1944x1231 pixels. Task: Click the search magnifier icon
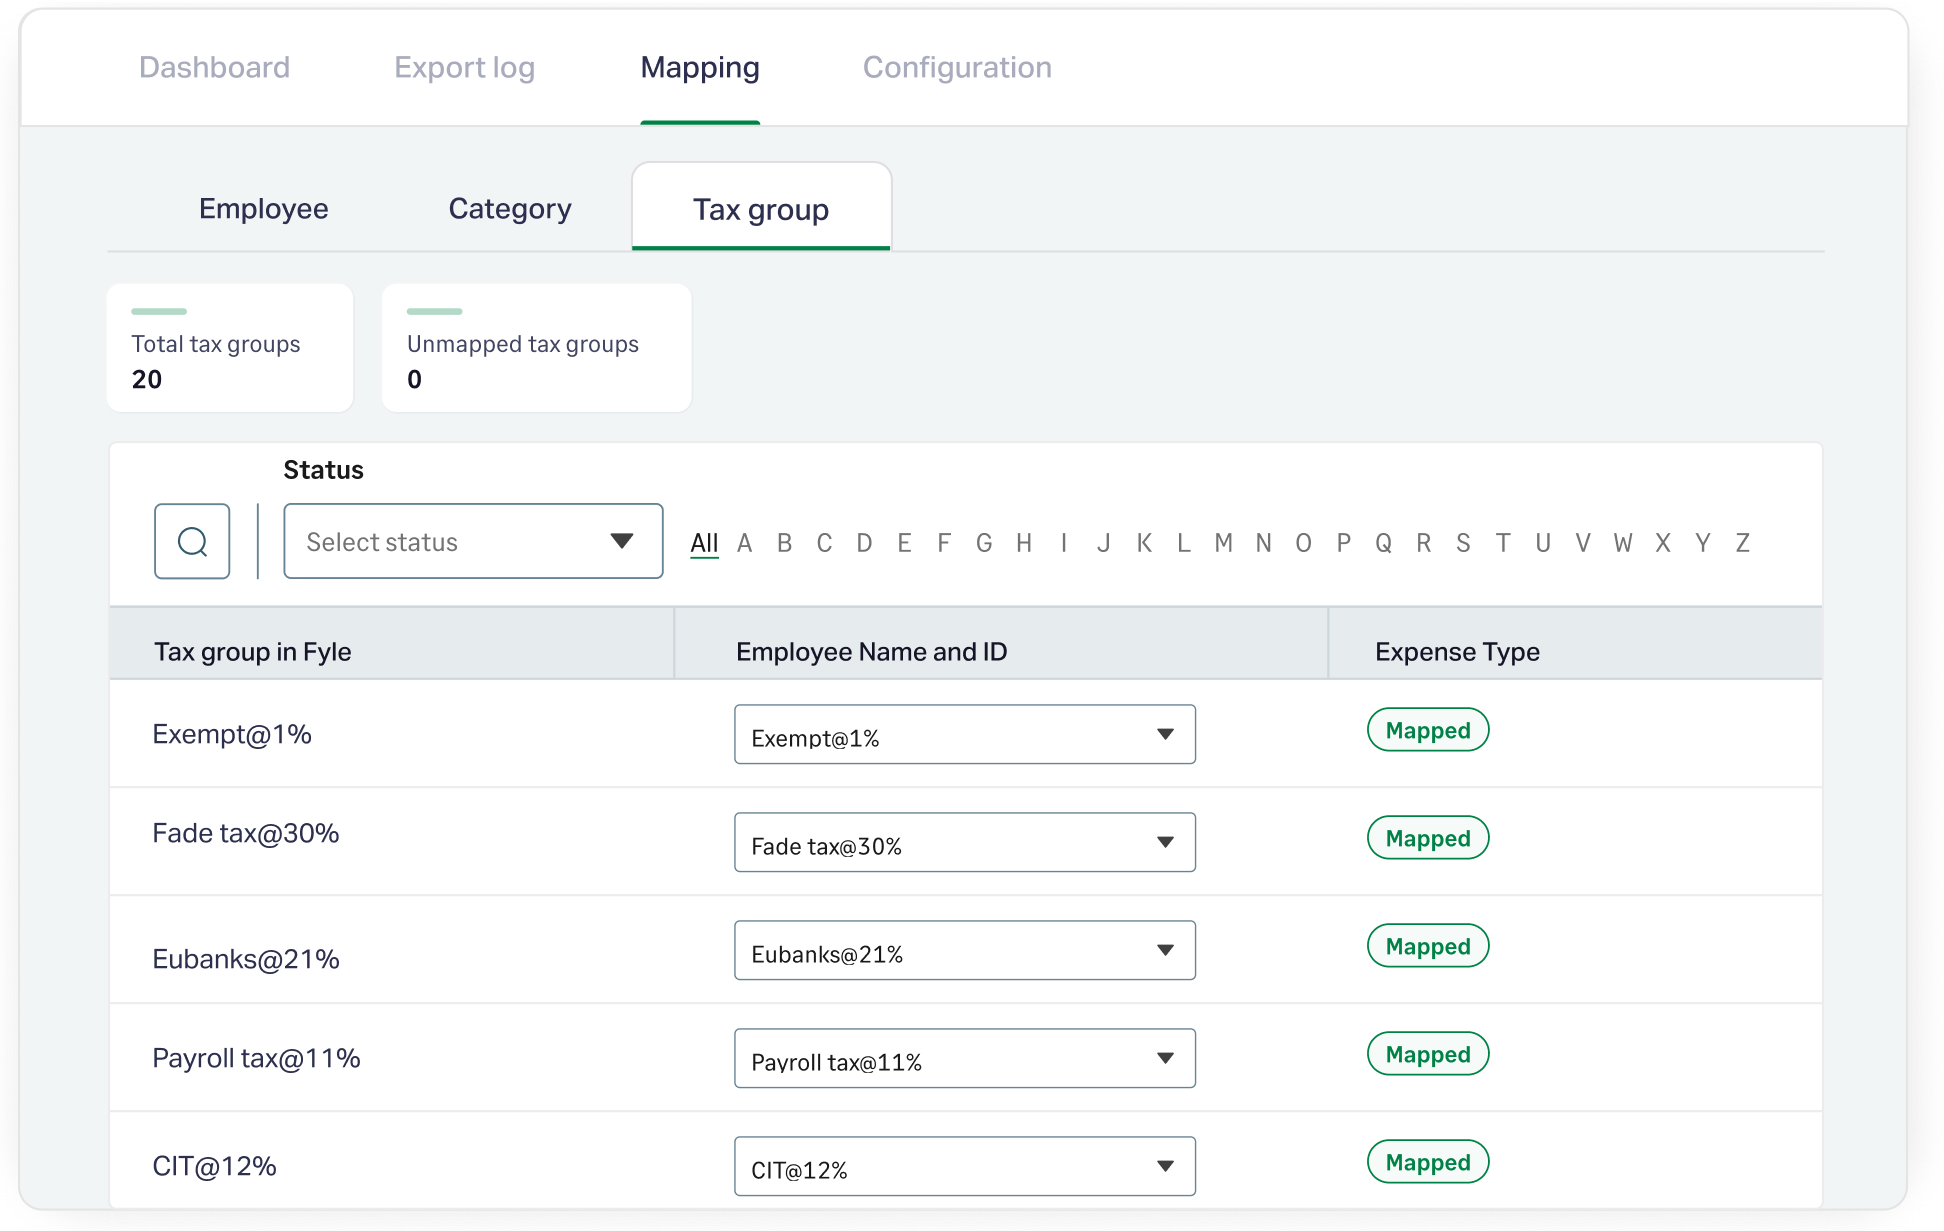coord(192,541)
